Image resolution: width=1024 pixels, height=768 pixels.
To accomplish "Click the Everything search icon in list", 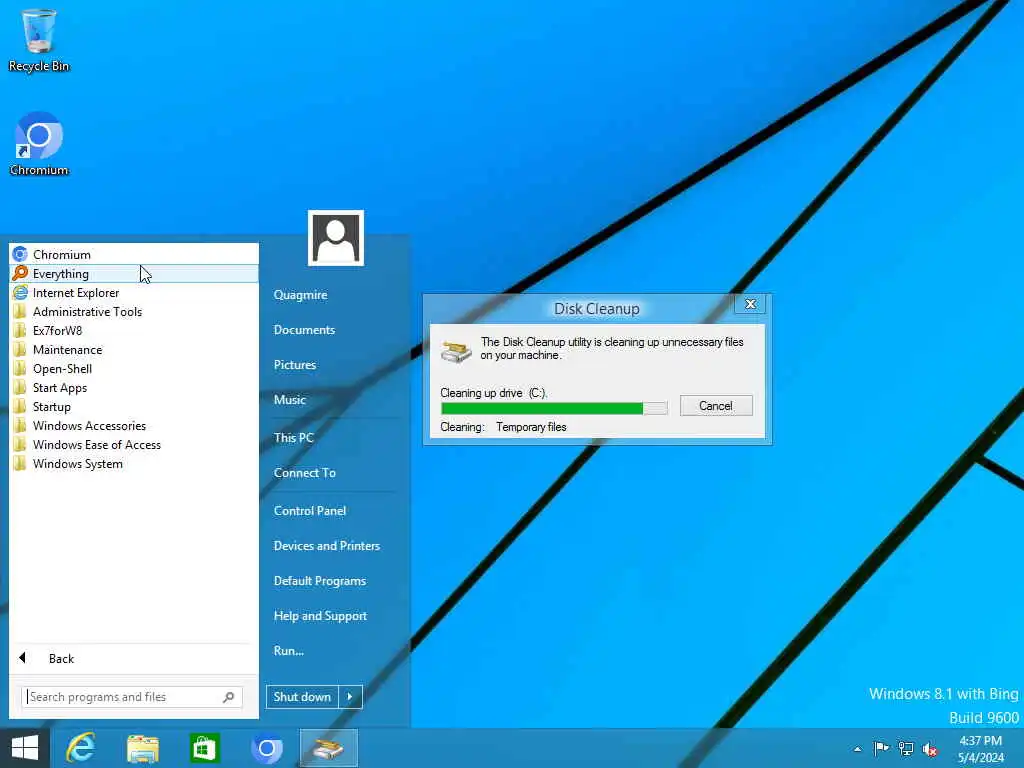I will [x=20, y=273].
